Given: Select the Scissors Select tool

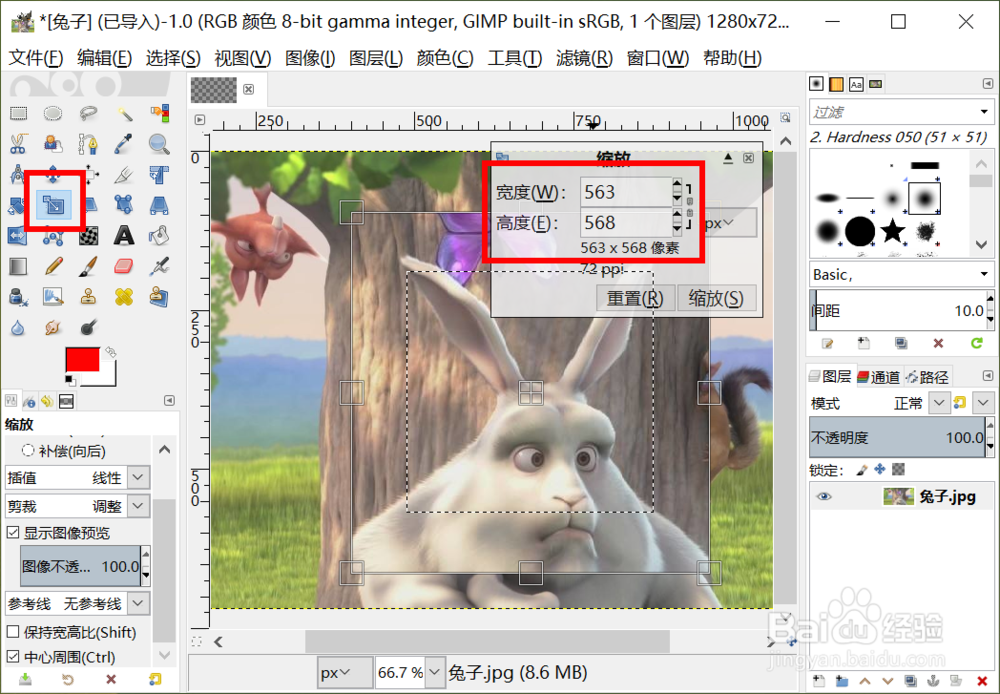Looking at the screenshot, I should (18, 144).
